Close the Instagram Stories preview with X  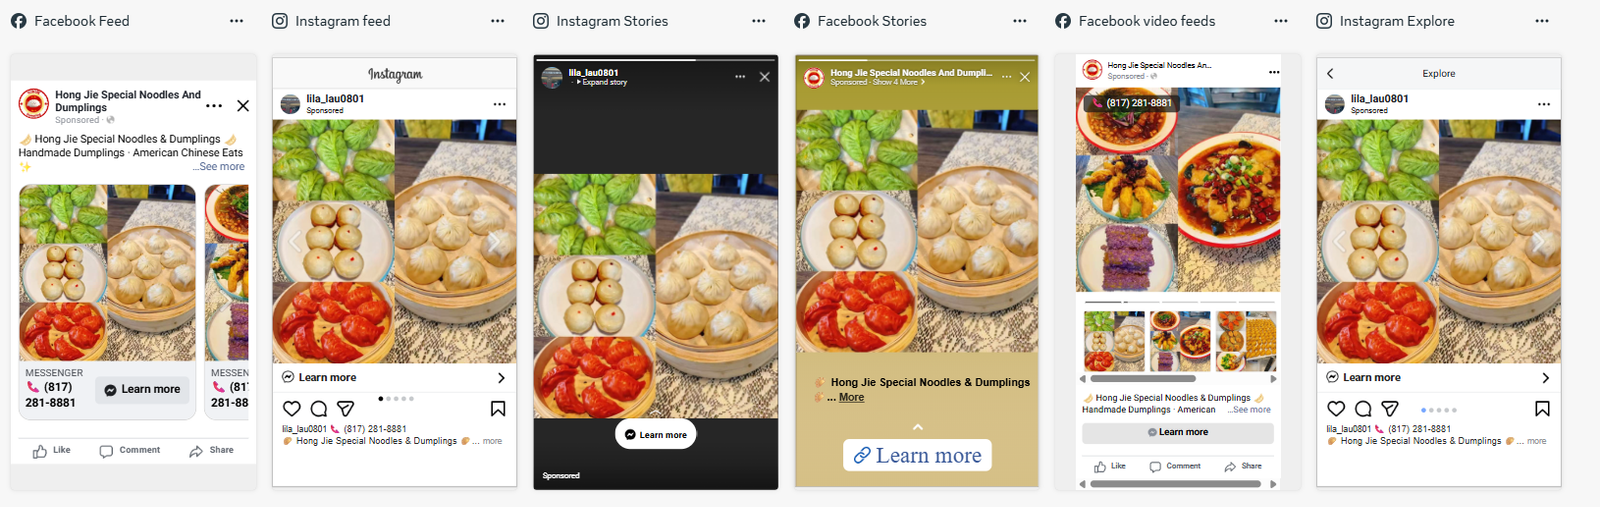pyautogui.click(x=765, y=77)
